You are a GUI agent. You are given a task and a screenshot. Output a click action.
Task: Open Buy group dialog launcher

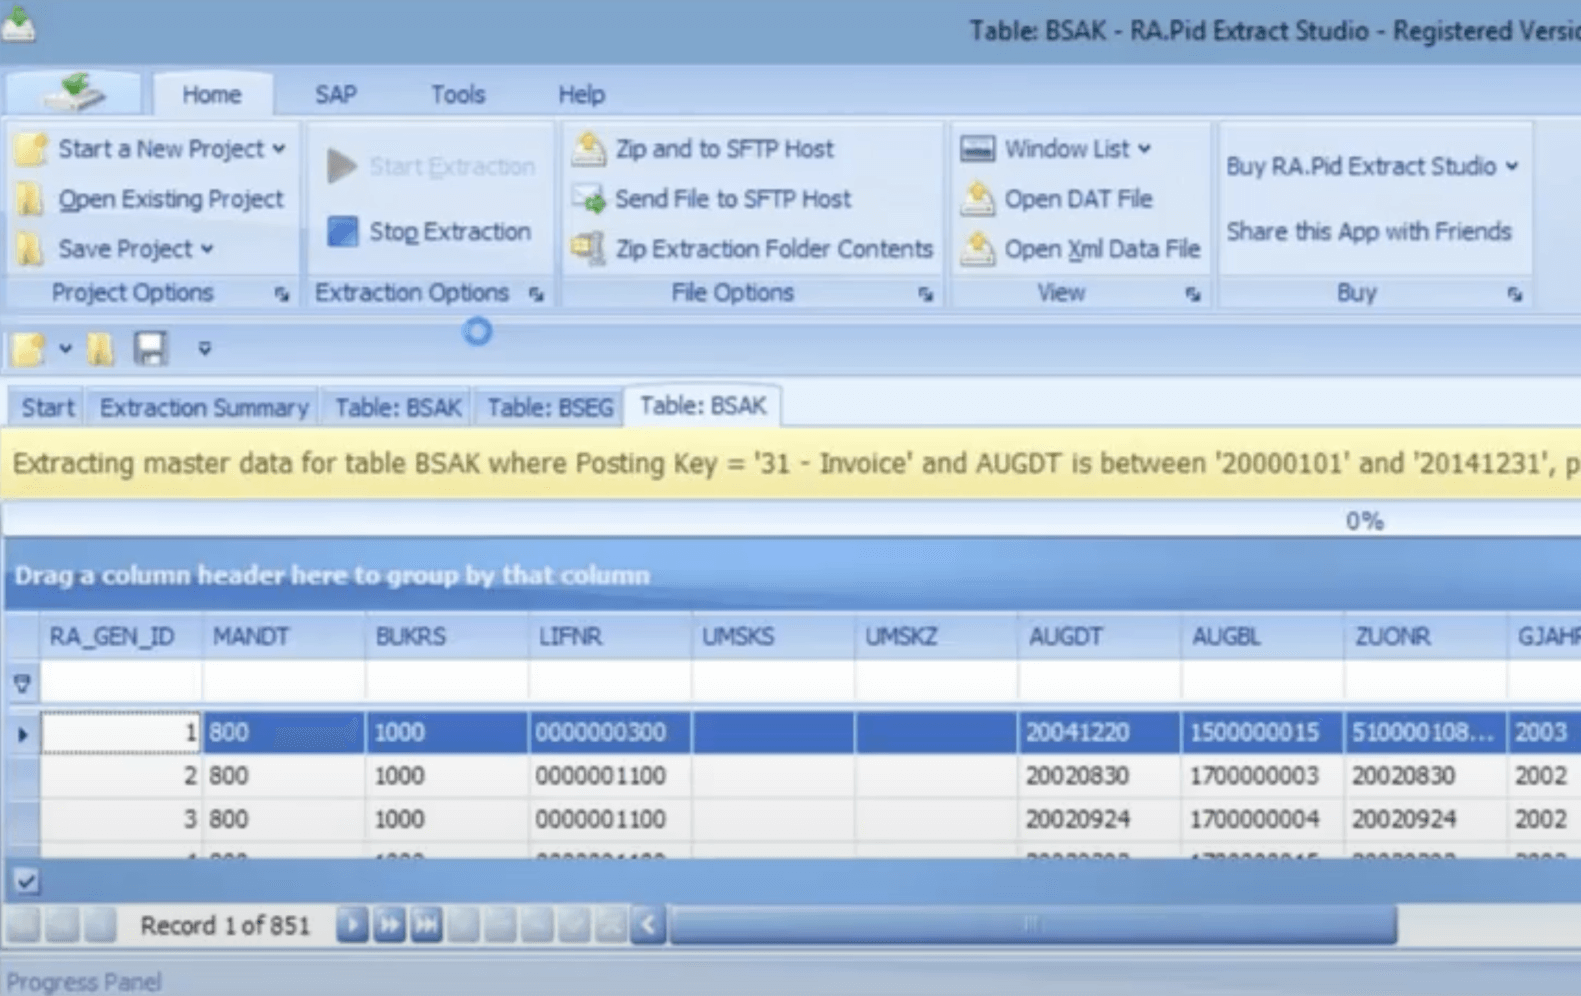[1515, 294]
